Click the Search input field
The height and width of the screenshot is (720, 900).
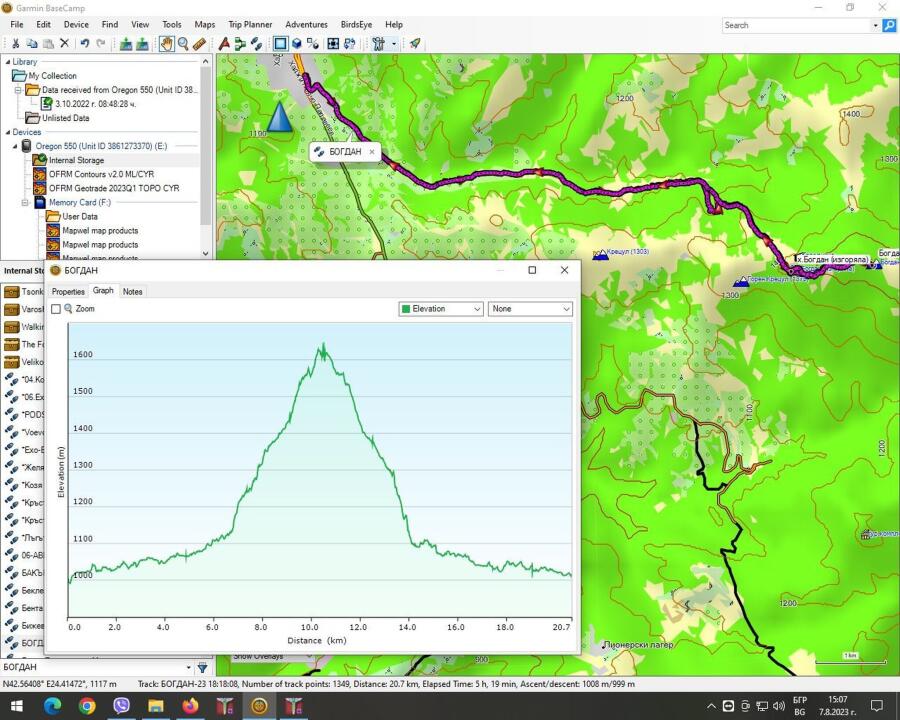[x=798, y=25]
